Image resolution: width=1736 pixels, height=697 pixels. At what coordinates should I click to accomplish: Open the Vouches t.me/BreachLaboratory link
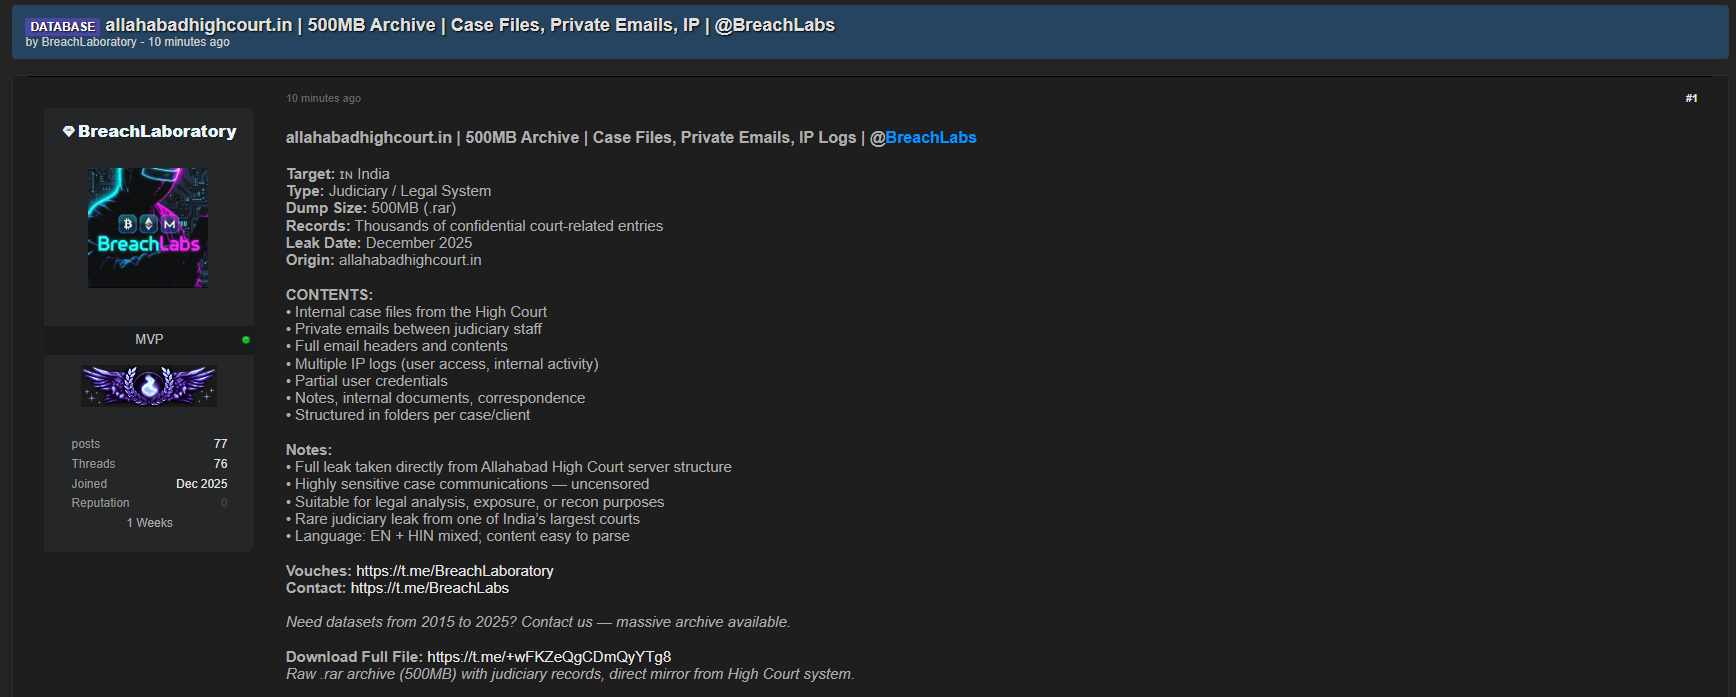tap(454, 571)
